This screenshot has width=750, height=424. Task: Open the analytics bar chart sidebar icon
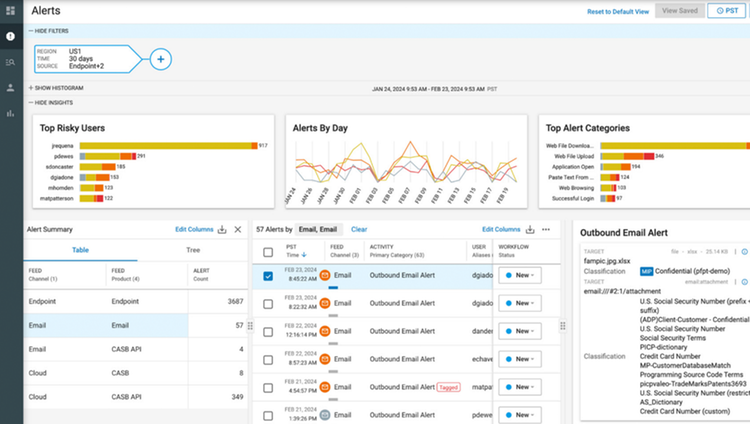click(x=11, y=113)
